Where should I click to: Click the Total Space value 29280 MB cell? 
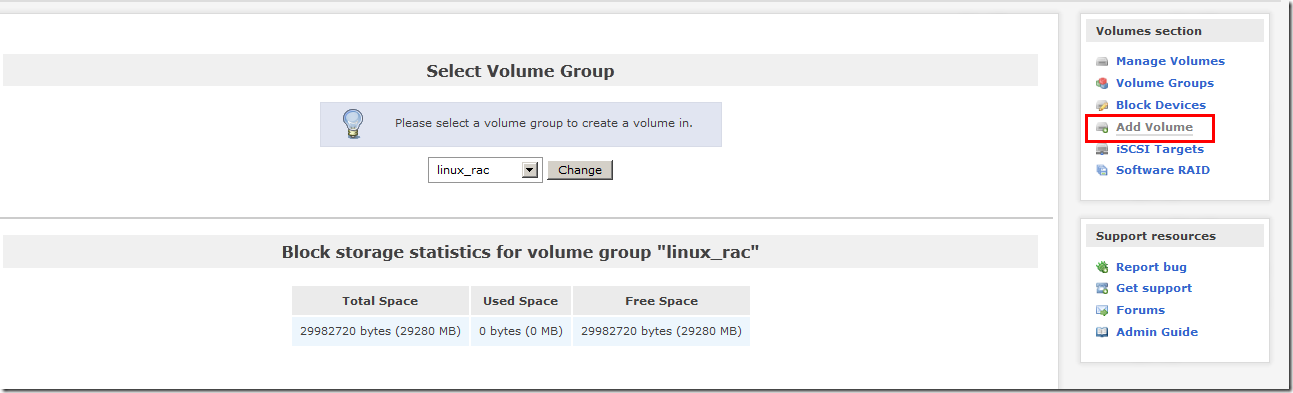380,331
